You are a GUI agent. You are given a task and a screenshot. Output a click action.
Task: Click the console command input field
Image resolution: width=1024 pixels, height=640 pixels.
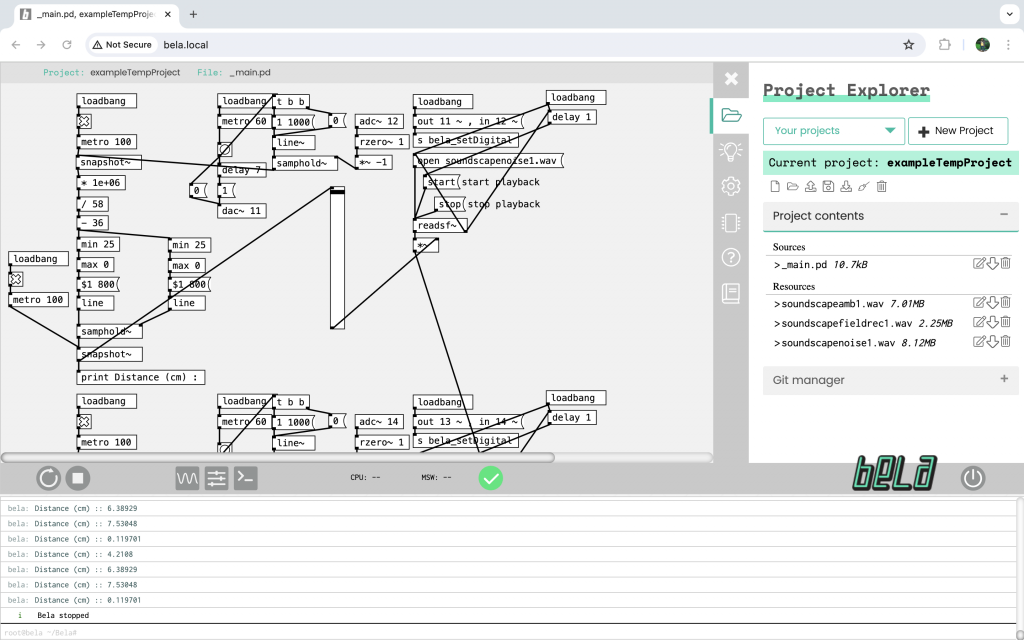[x=509, y=632]
